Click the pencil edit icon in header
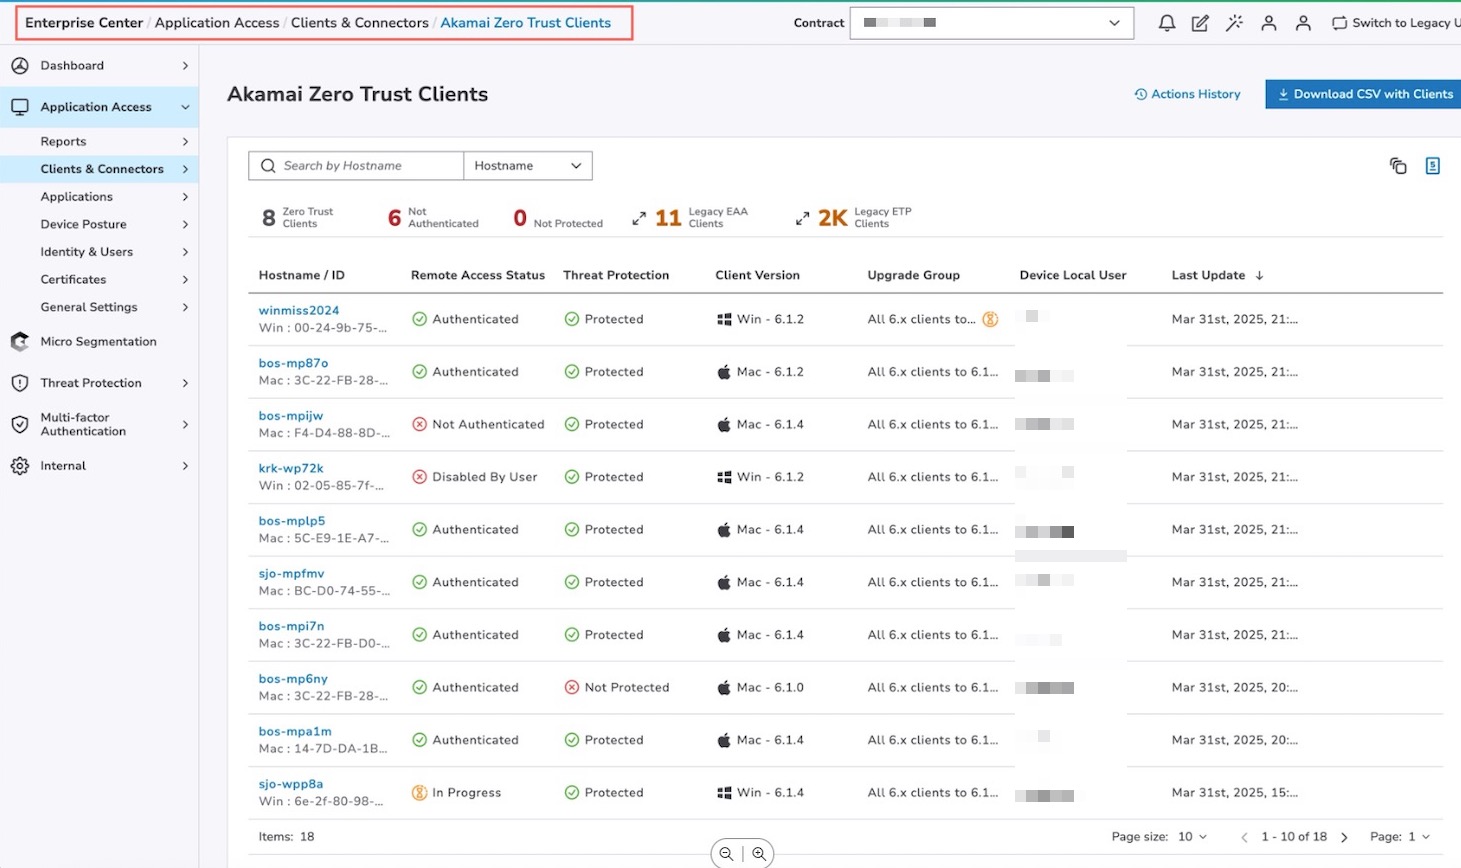1461x868 pixels. pos(1200,23)
